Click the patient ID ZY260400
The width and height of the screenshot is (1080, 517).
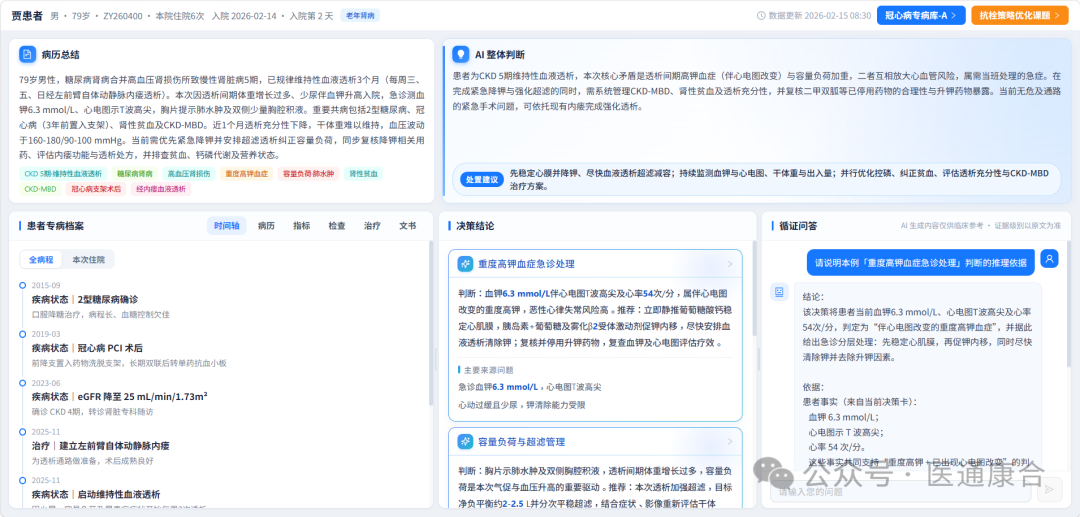125,15
